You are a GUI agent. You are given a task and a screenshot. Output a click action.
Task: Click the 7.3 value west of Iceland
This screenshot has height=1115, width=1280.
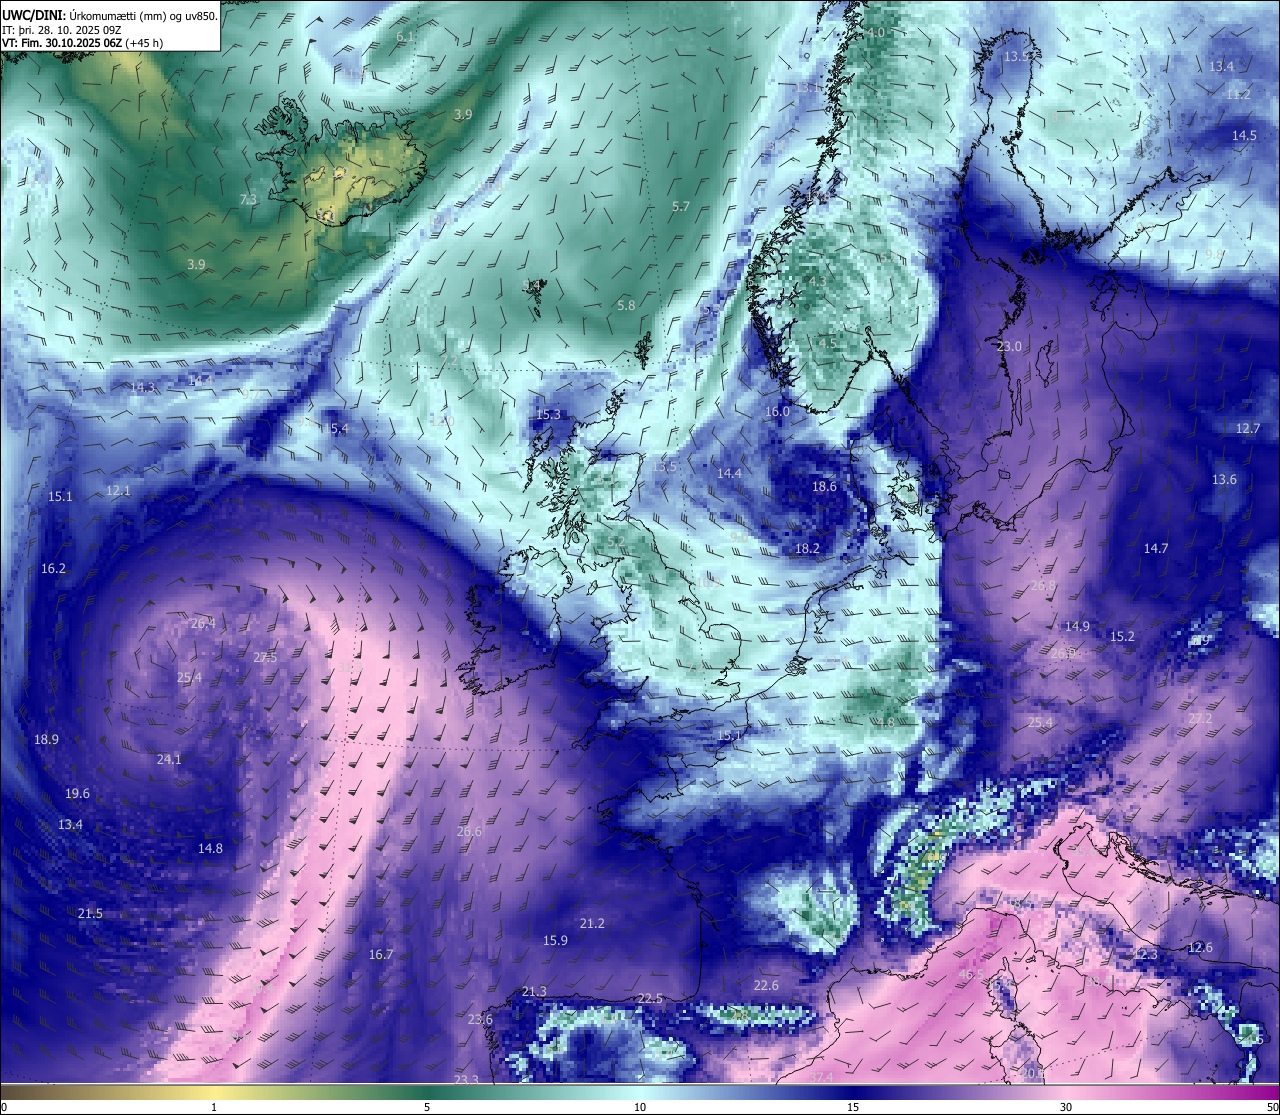pyautogui.click(x=248, y=200)
